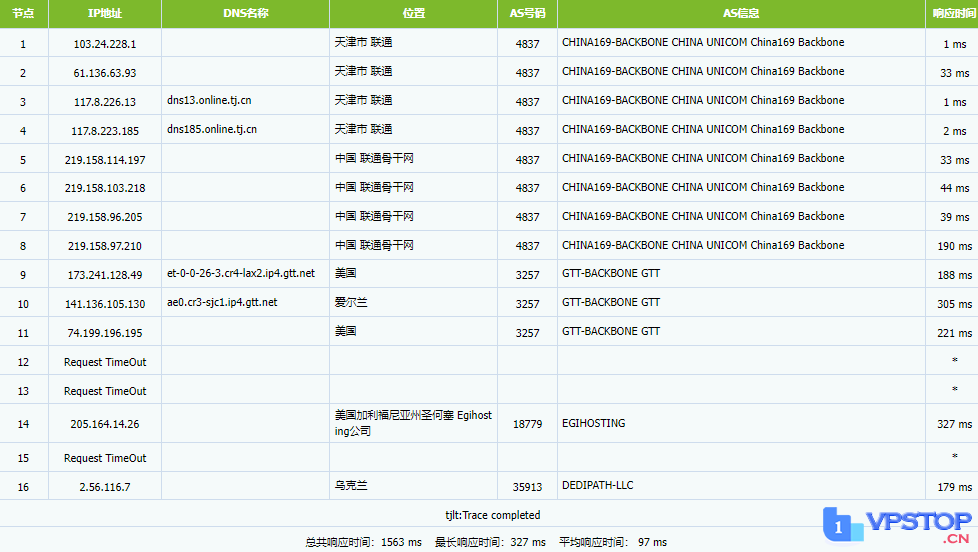
Task: Select IP address 103.24.228.1
Action: point(105,44)
